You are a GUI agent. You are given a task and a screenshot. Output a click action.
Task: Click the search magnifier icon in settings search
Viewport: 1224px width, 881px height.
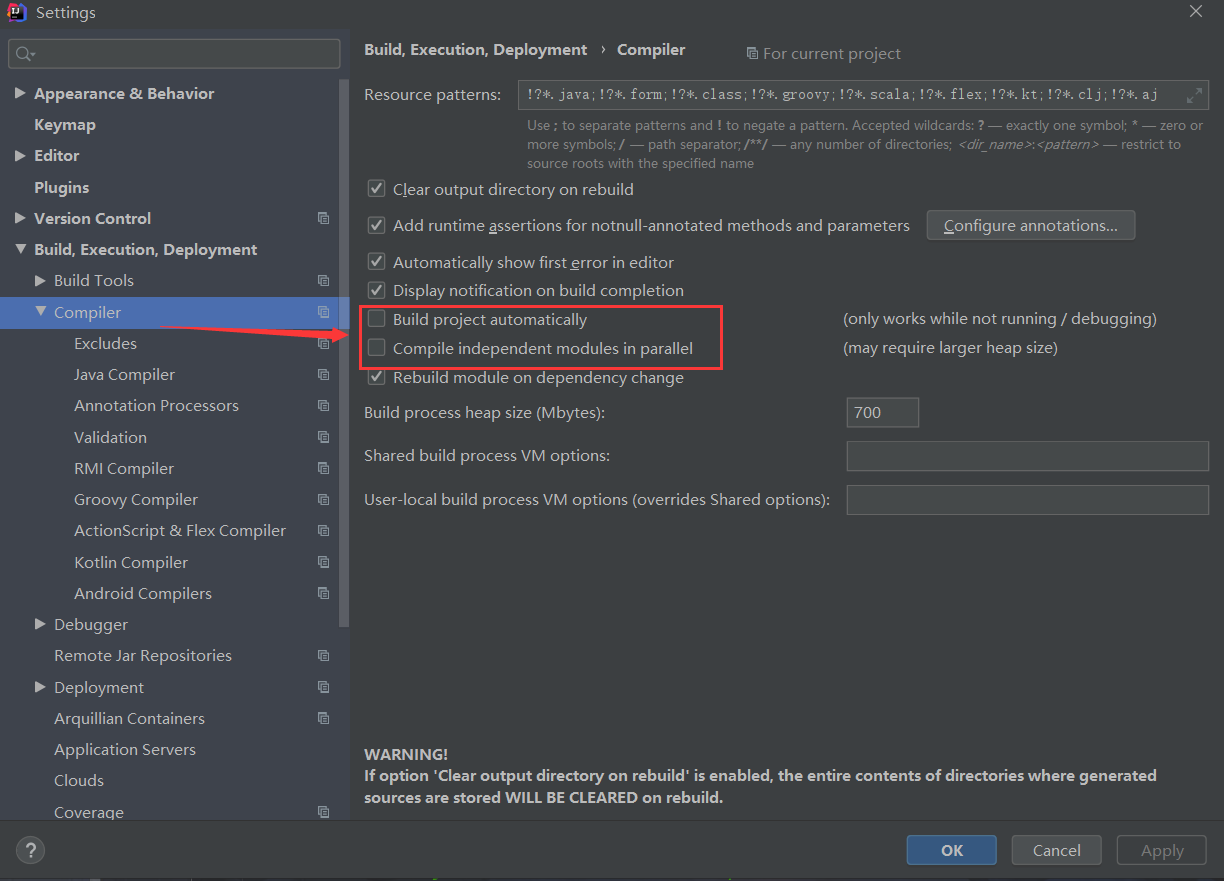click(26, 54)
